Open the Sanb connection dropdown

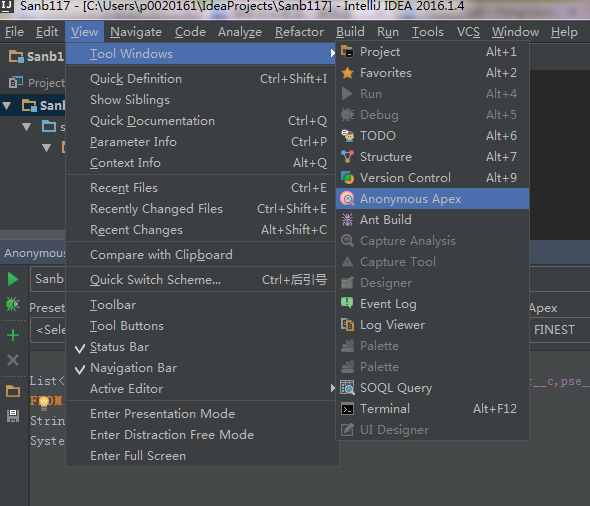pyautogui.click(x=48, y=279)
